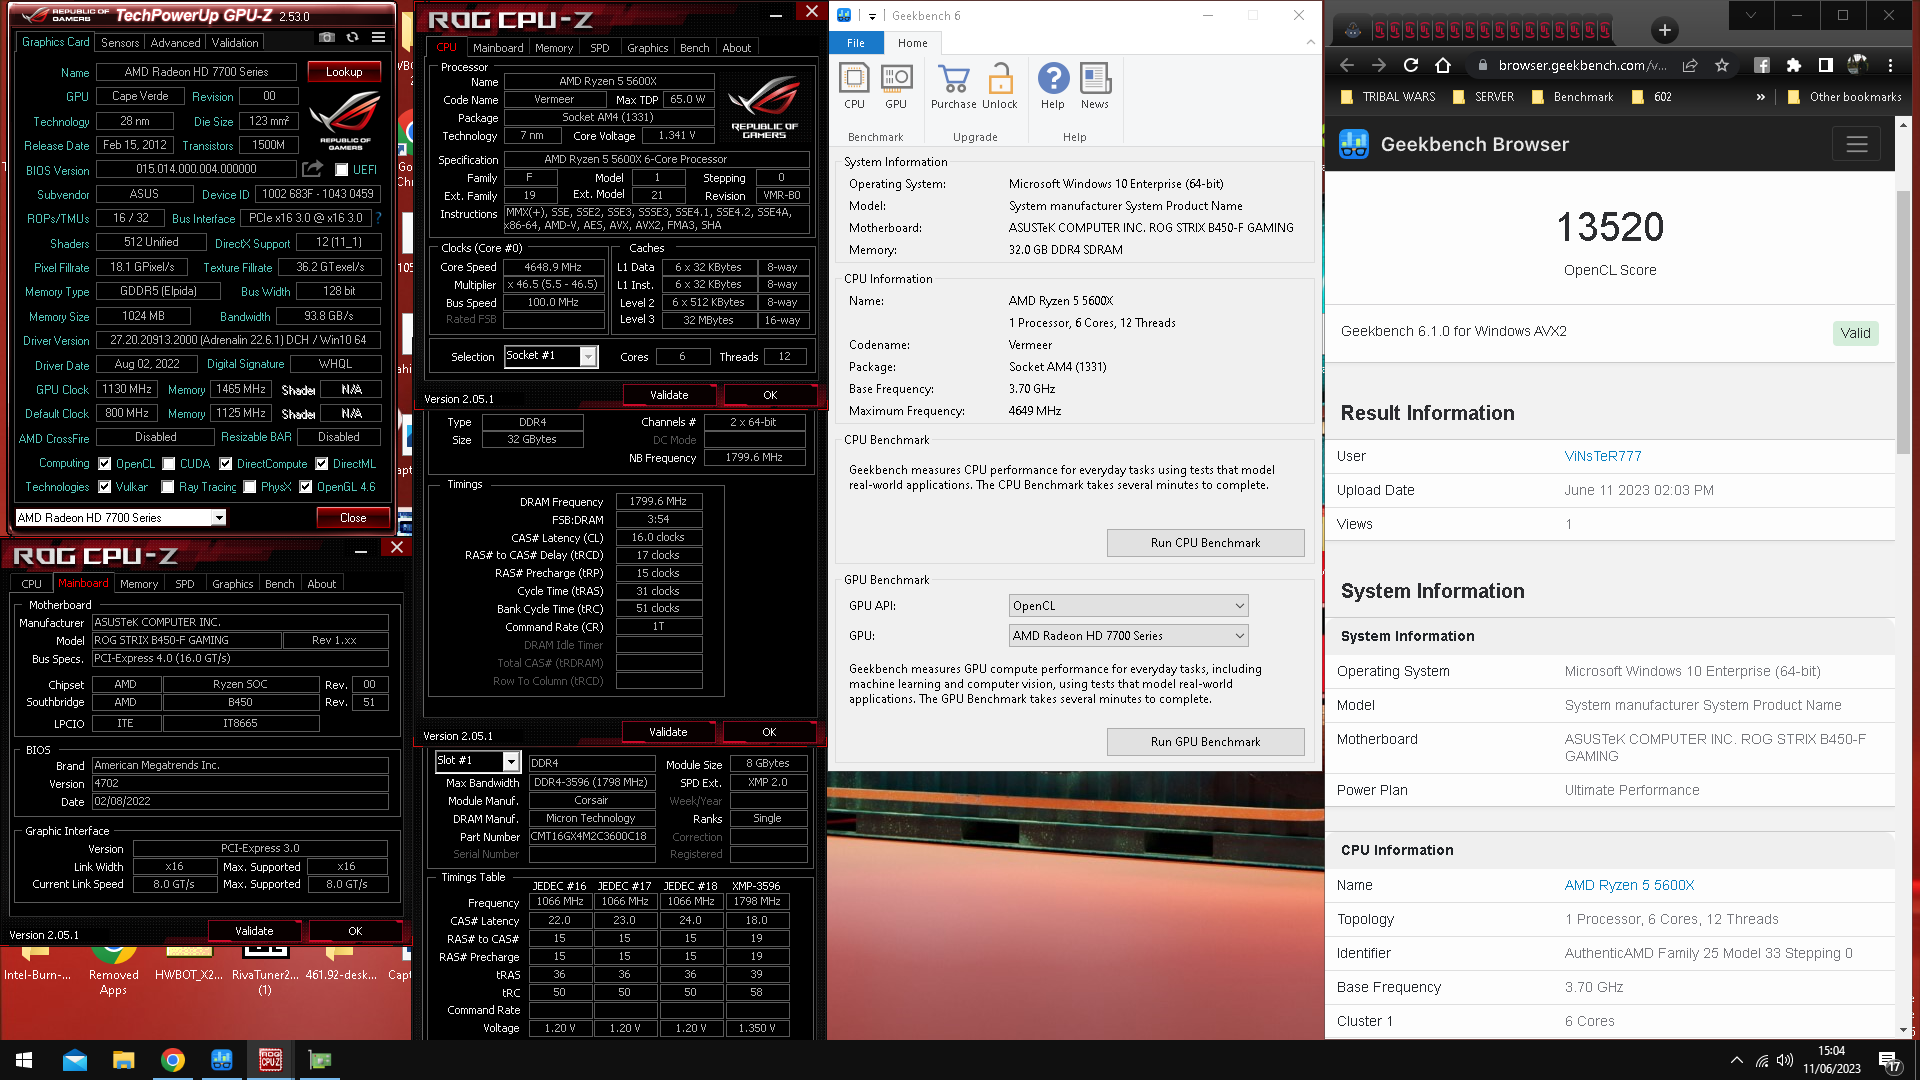1920x1080 pixels.
Task: Open Benchmark bookmarks folder in Chrome
Action: (x=1571, y=97)
